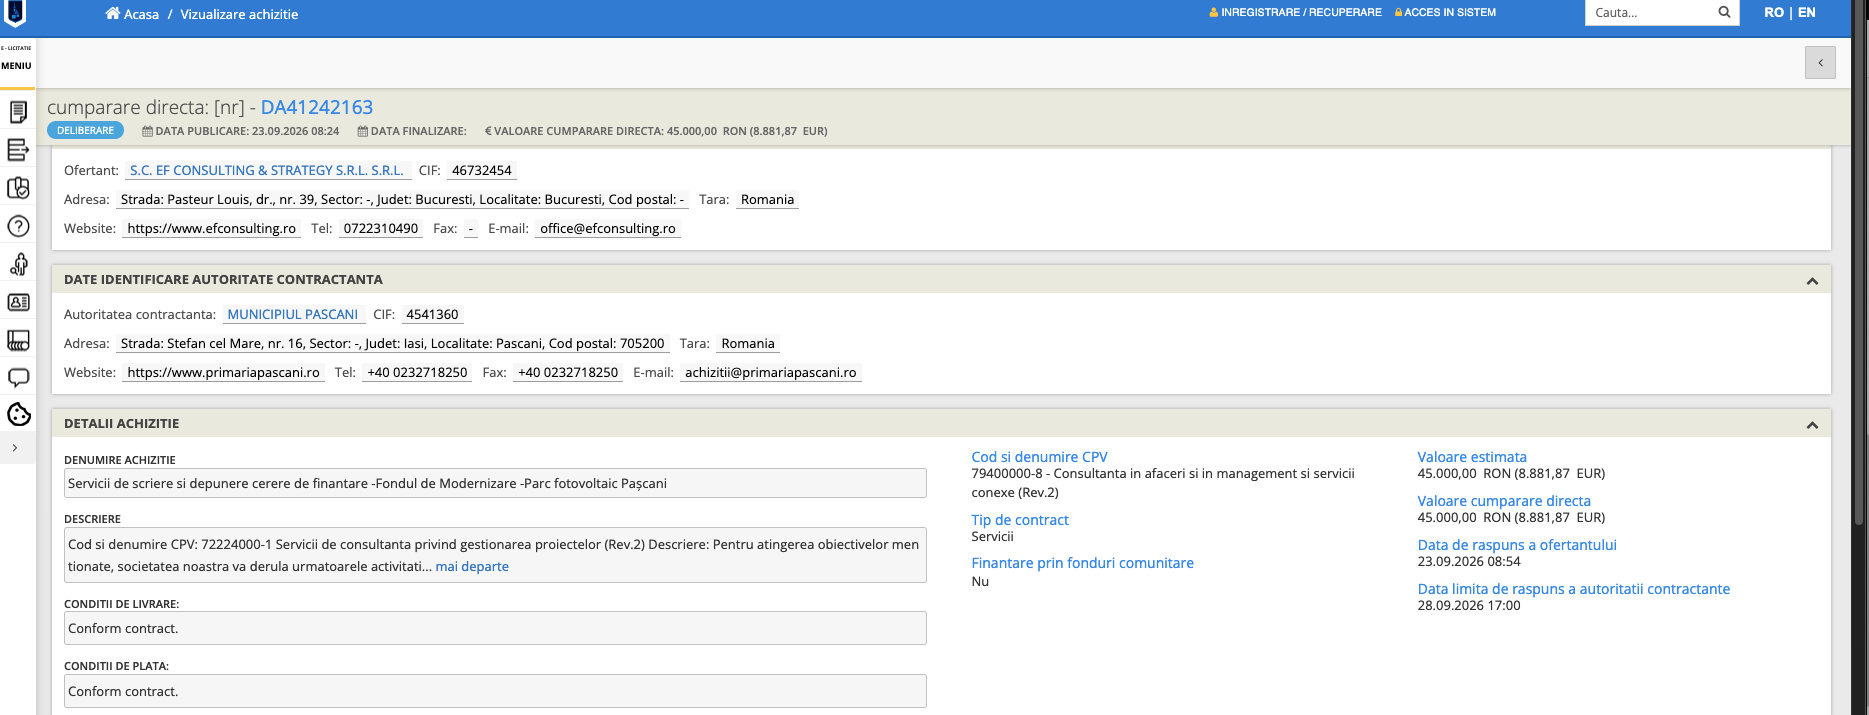The width and height of the screenshot is (1869, 715).
Task: Open Inregistrare / Recuperare menu item
Action: [1295, 12]
